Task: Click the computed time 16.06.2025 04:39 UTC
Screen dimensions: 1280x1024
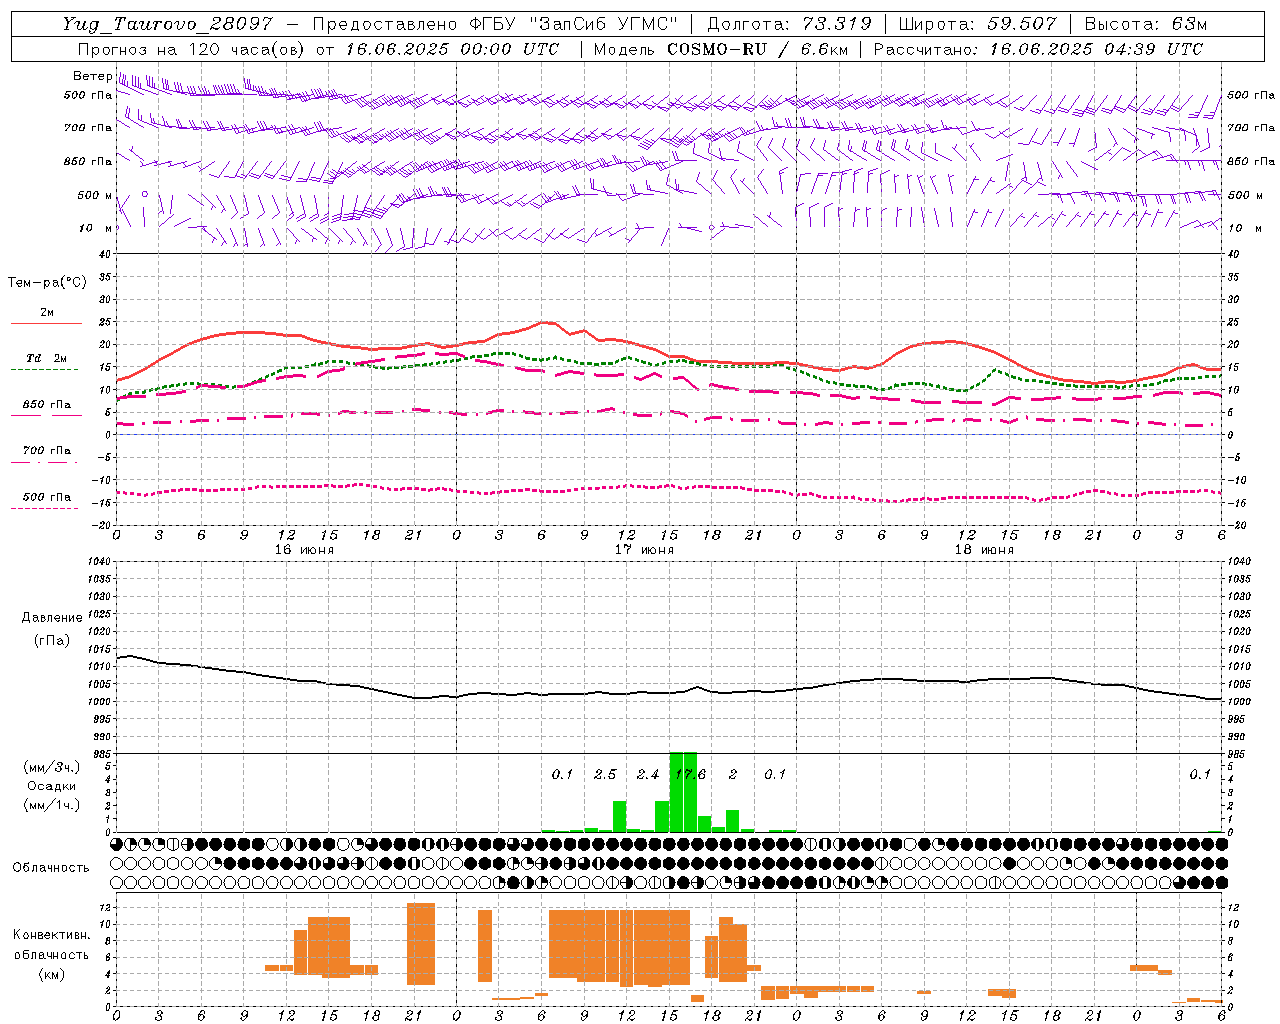Action: tap(1096, 49)
